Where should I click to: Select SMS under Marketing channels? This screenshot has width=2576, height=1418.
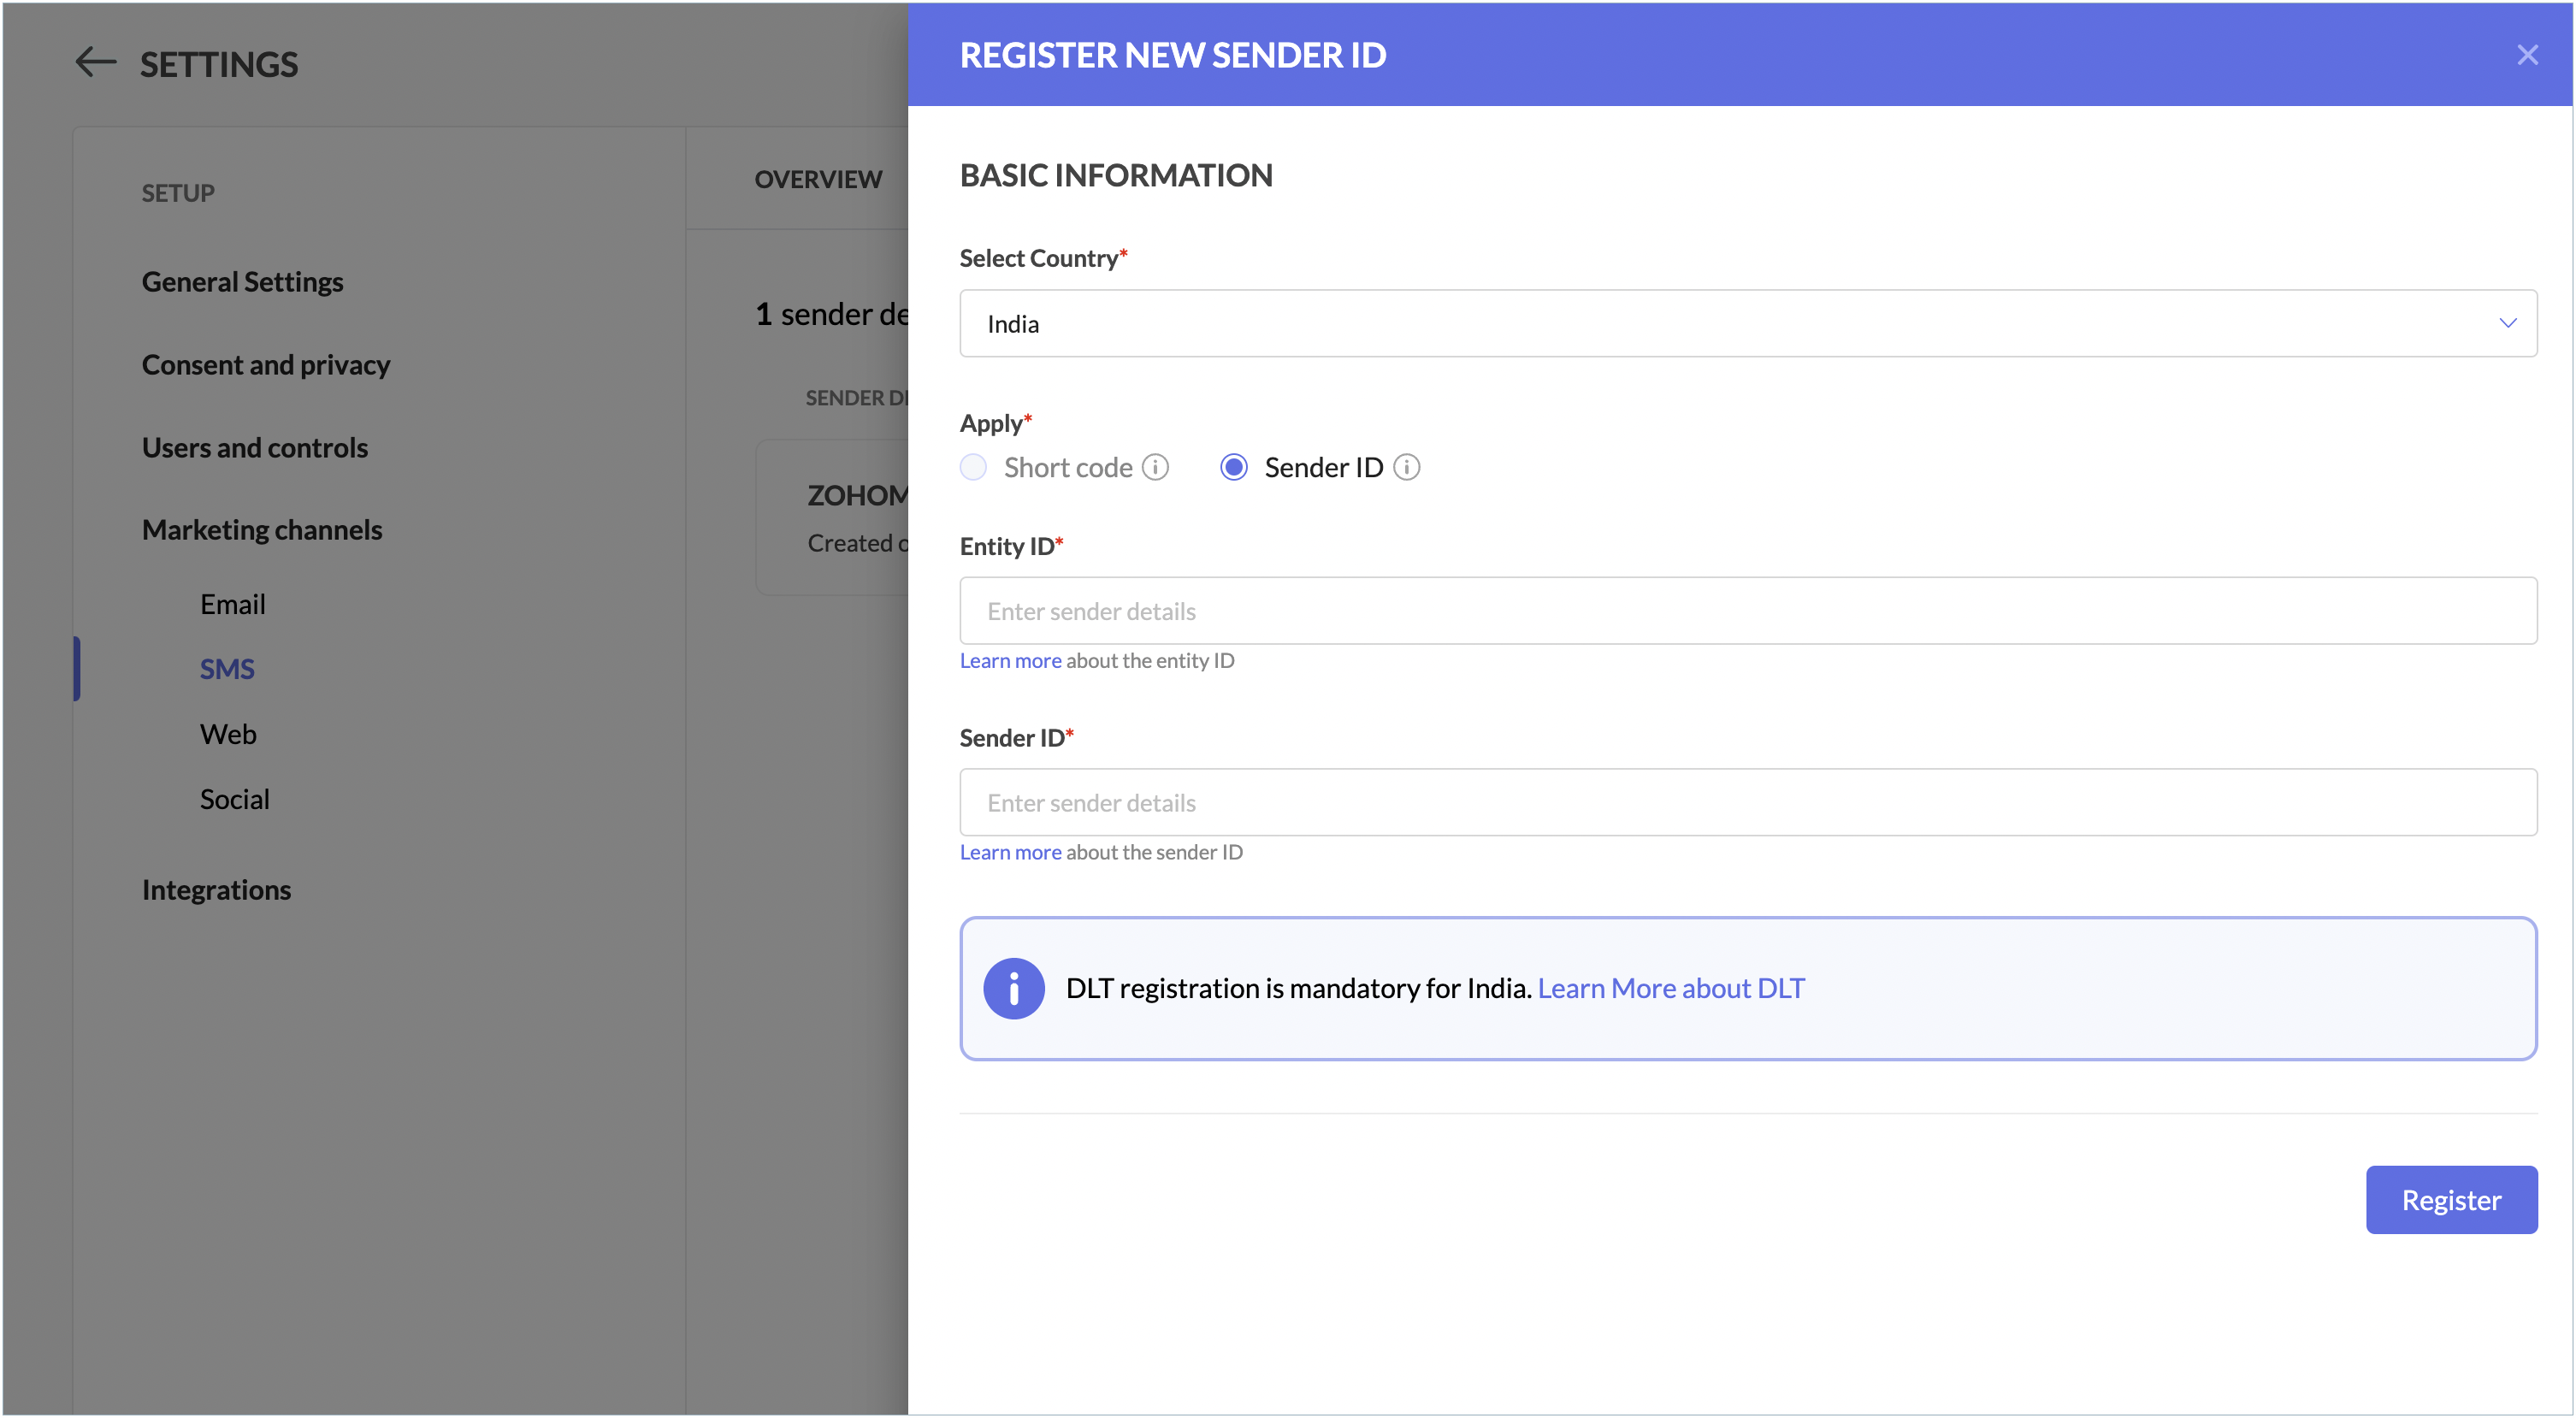coord(227,669)
